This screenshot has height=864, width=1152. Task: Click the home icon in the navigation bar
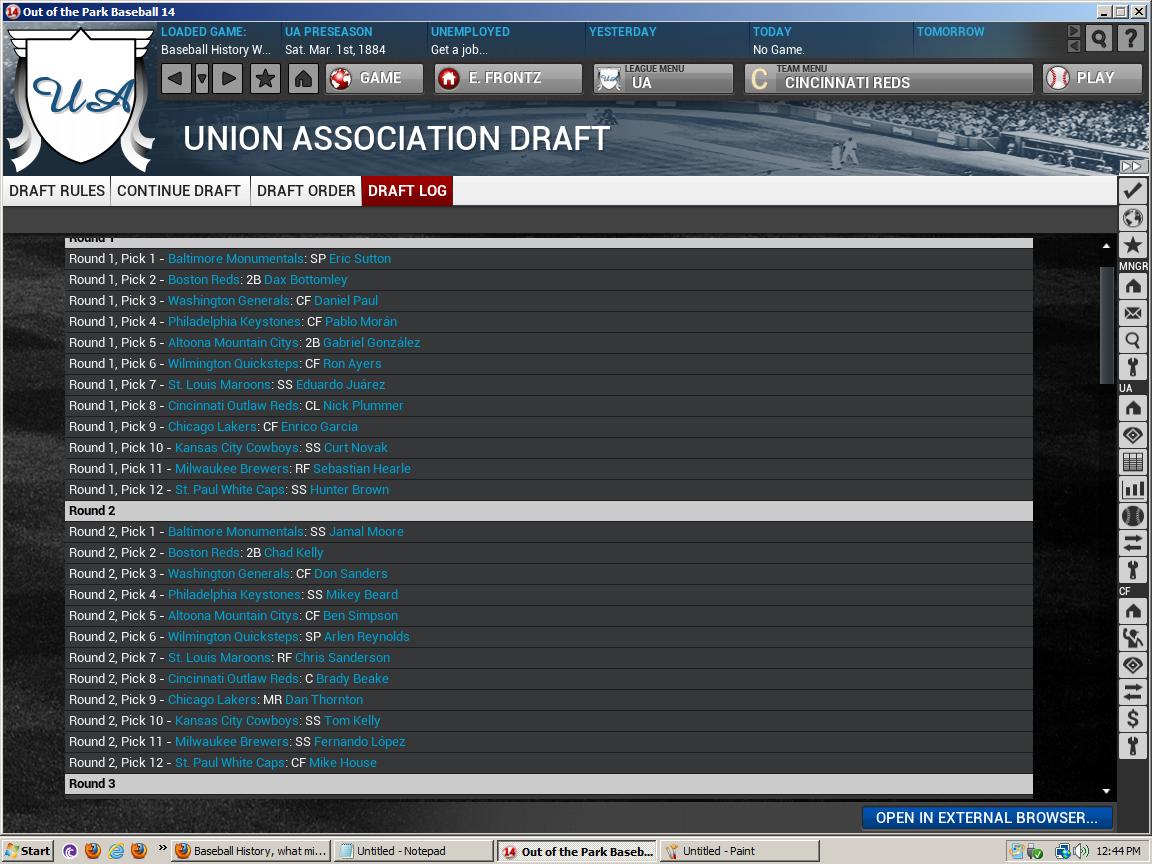(305, 78)
